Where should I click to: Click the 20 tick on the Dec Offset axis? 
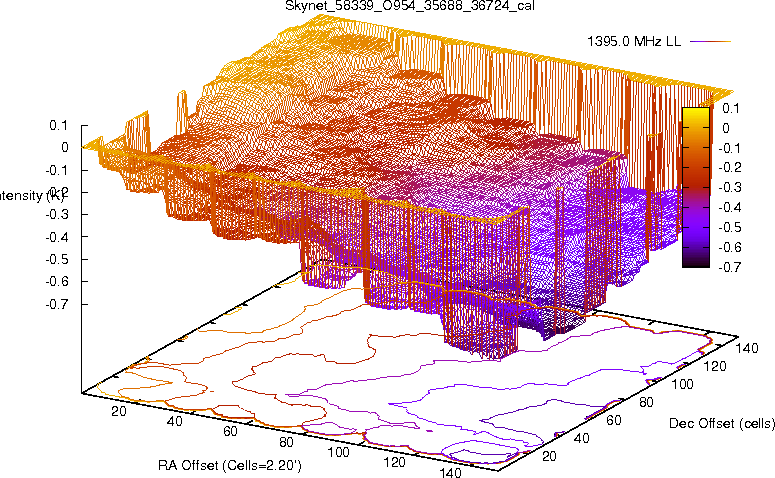(x=549, y=456)
